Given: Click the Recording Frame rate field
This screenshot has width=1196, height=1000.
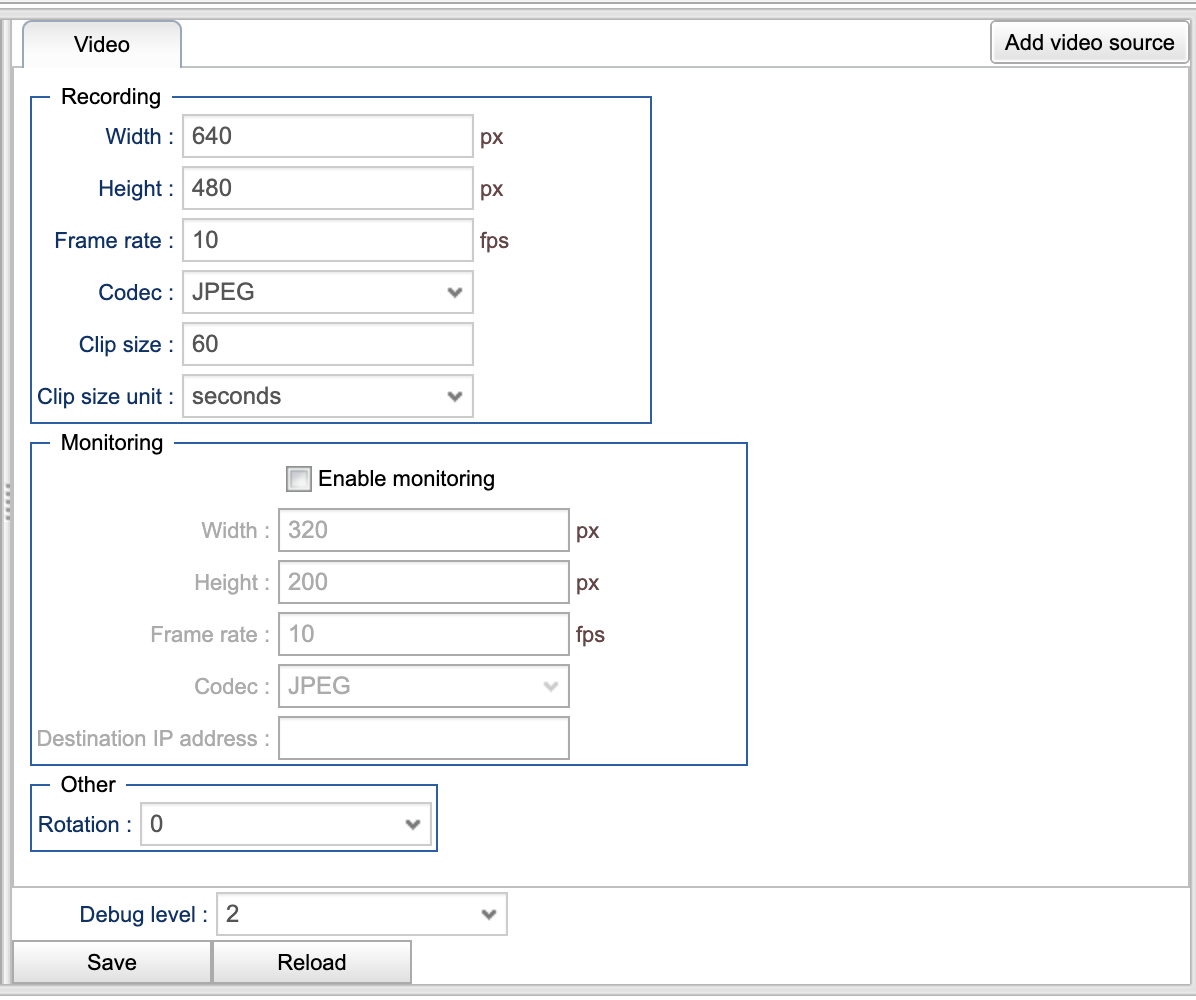Looking at the screenshot, I should tap(327, 240).
